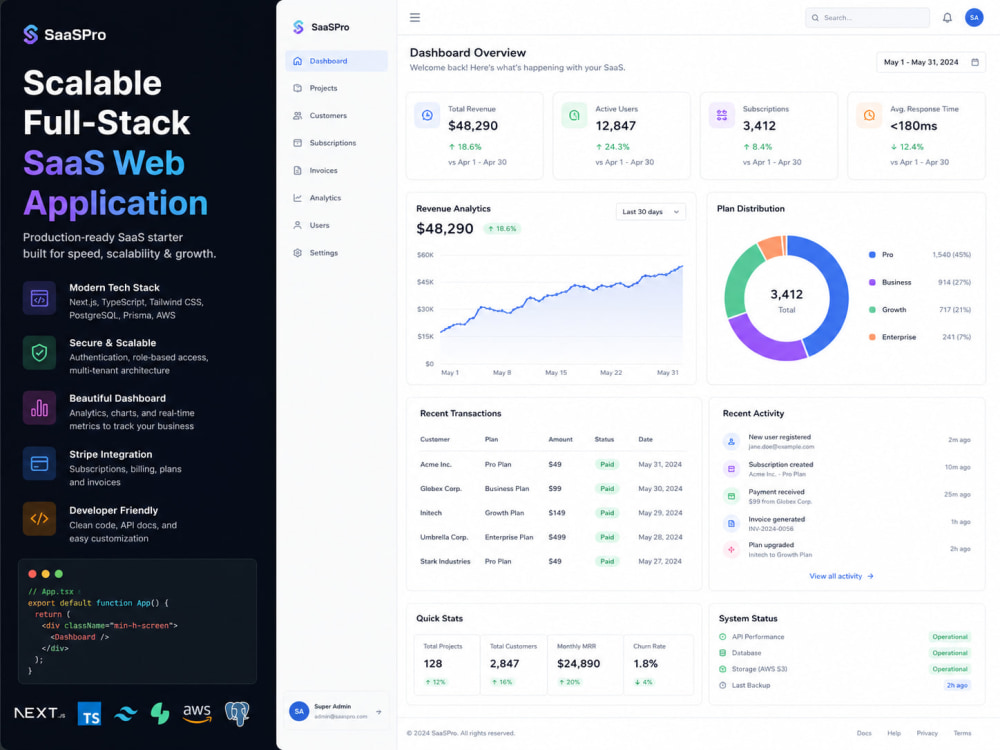
Task: Open the Dashboard sidebar item
Action: click(336, 61)
